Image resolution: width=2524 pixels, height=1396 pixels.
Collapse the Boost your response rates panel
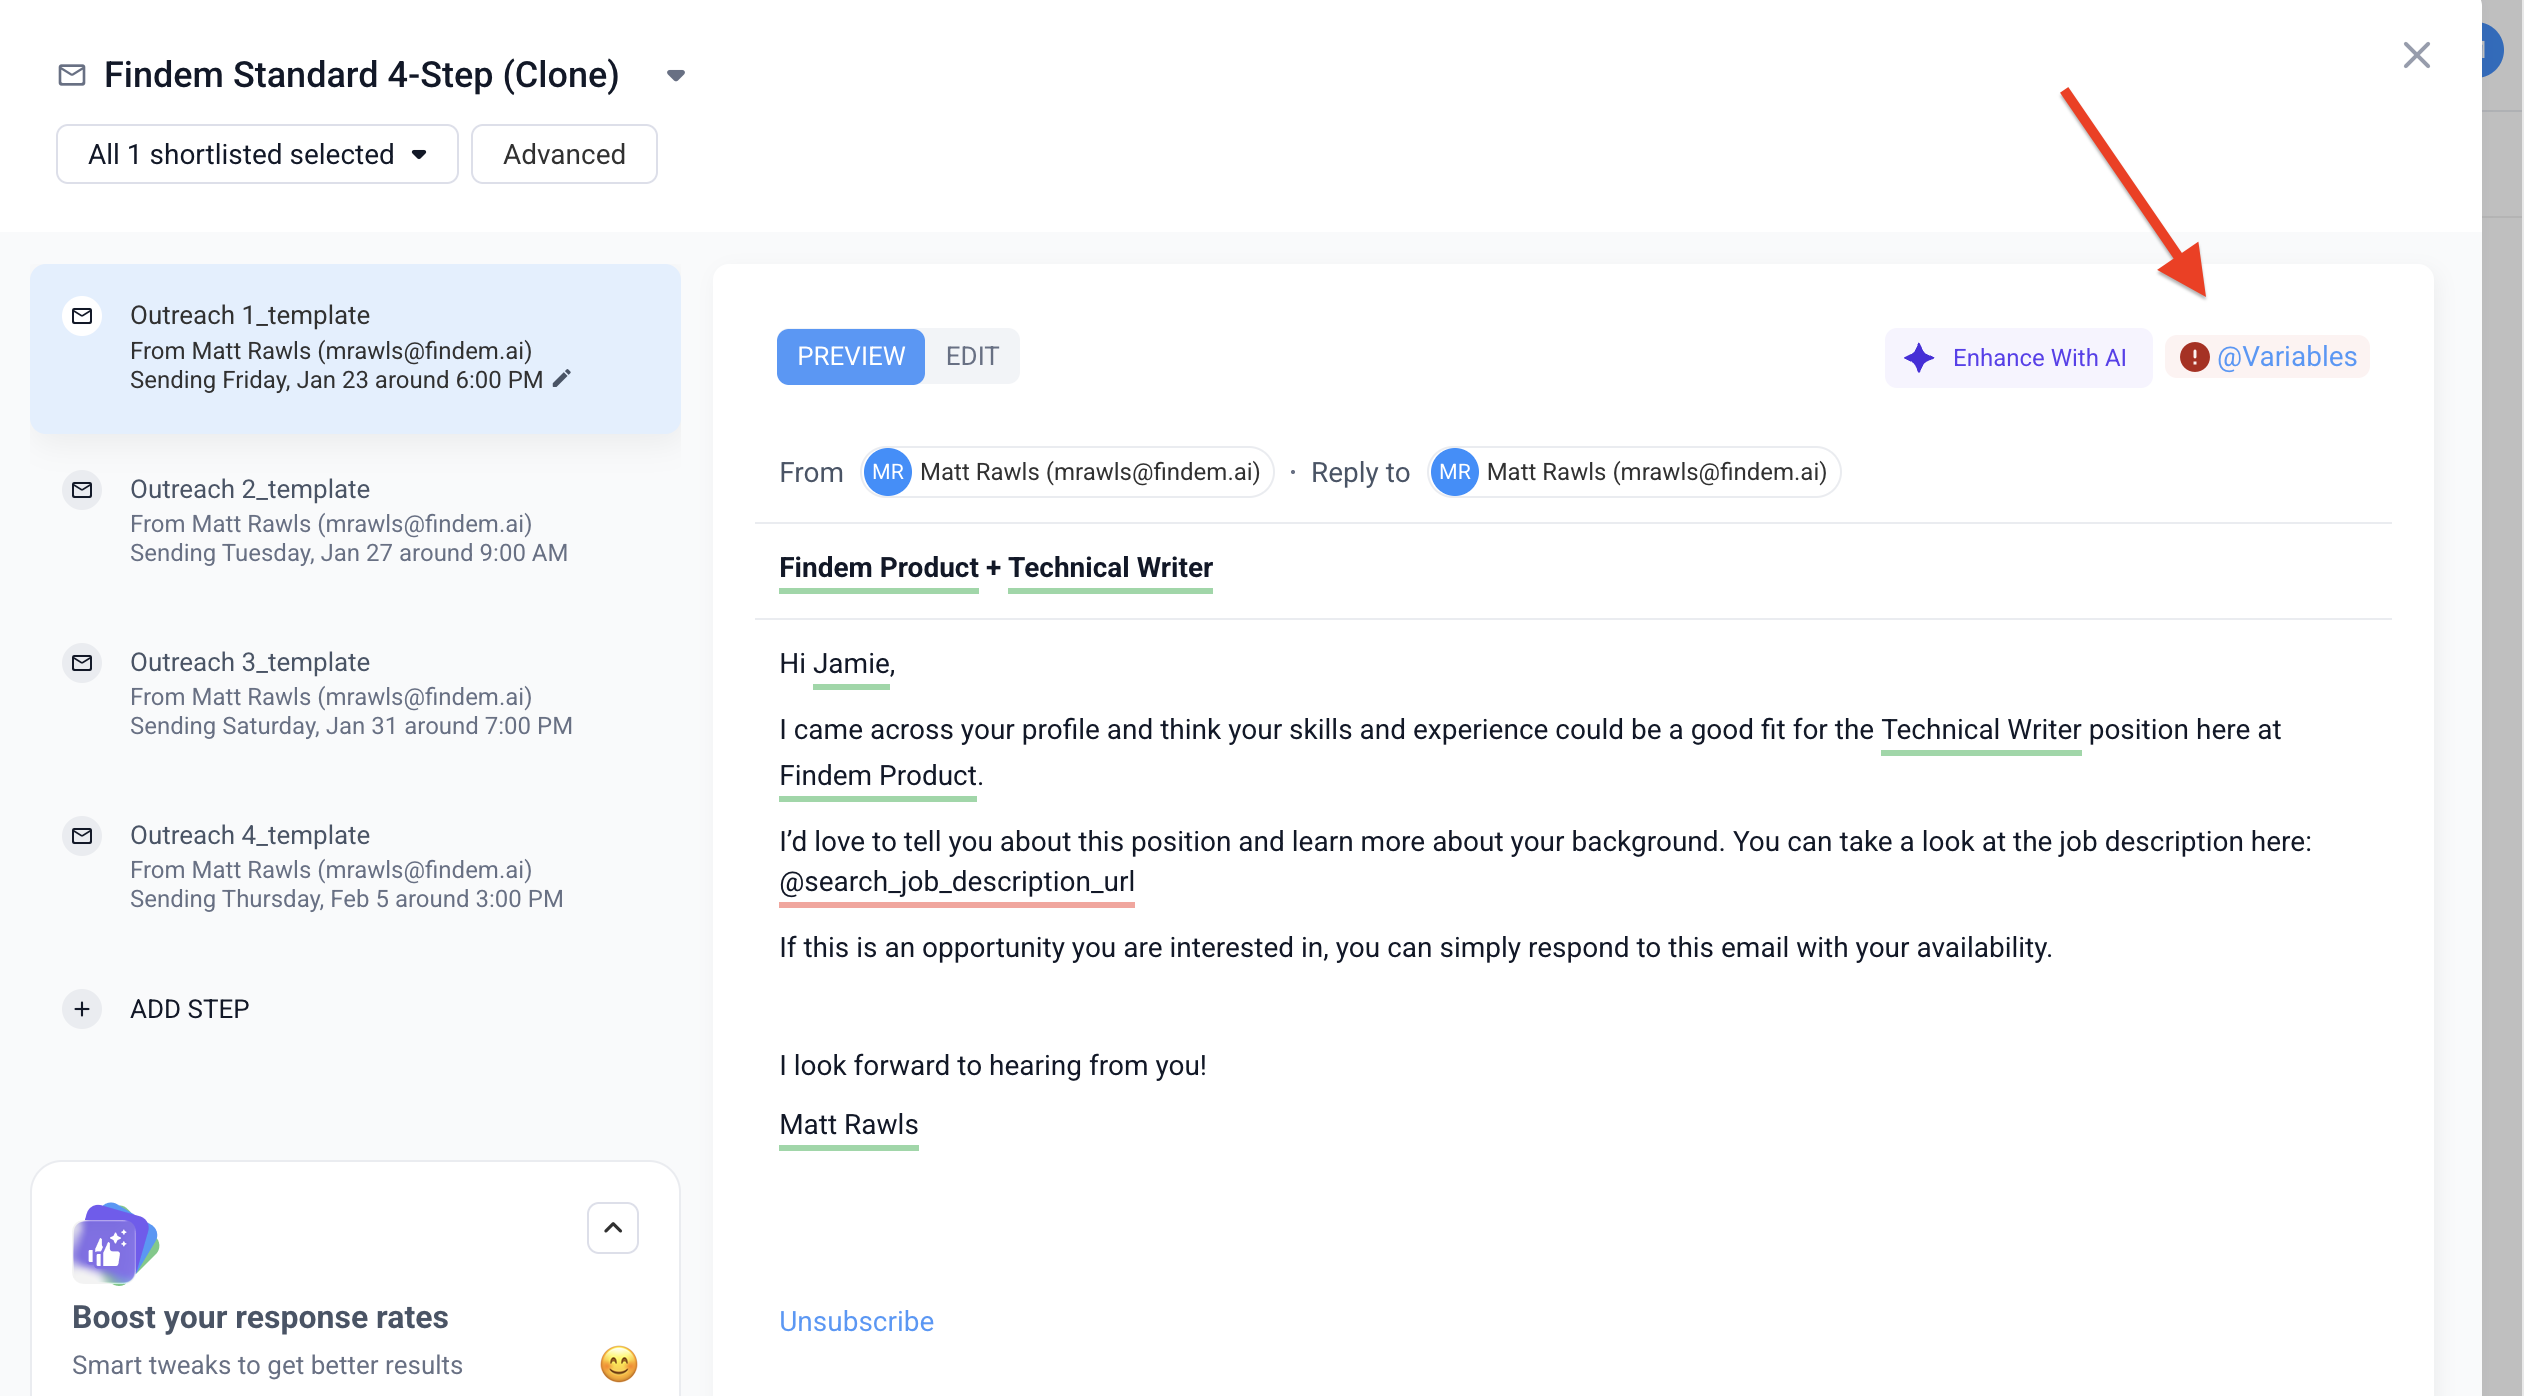click(x=613, y=1227)
